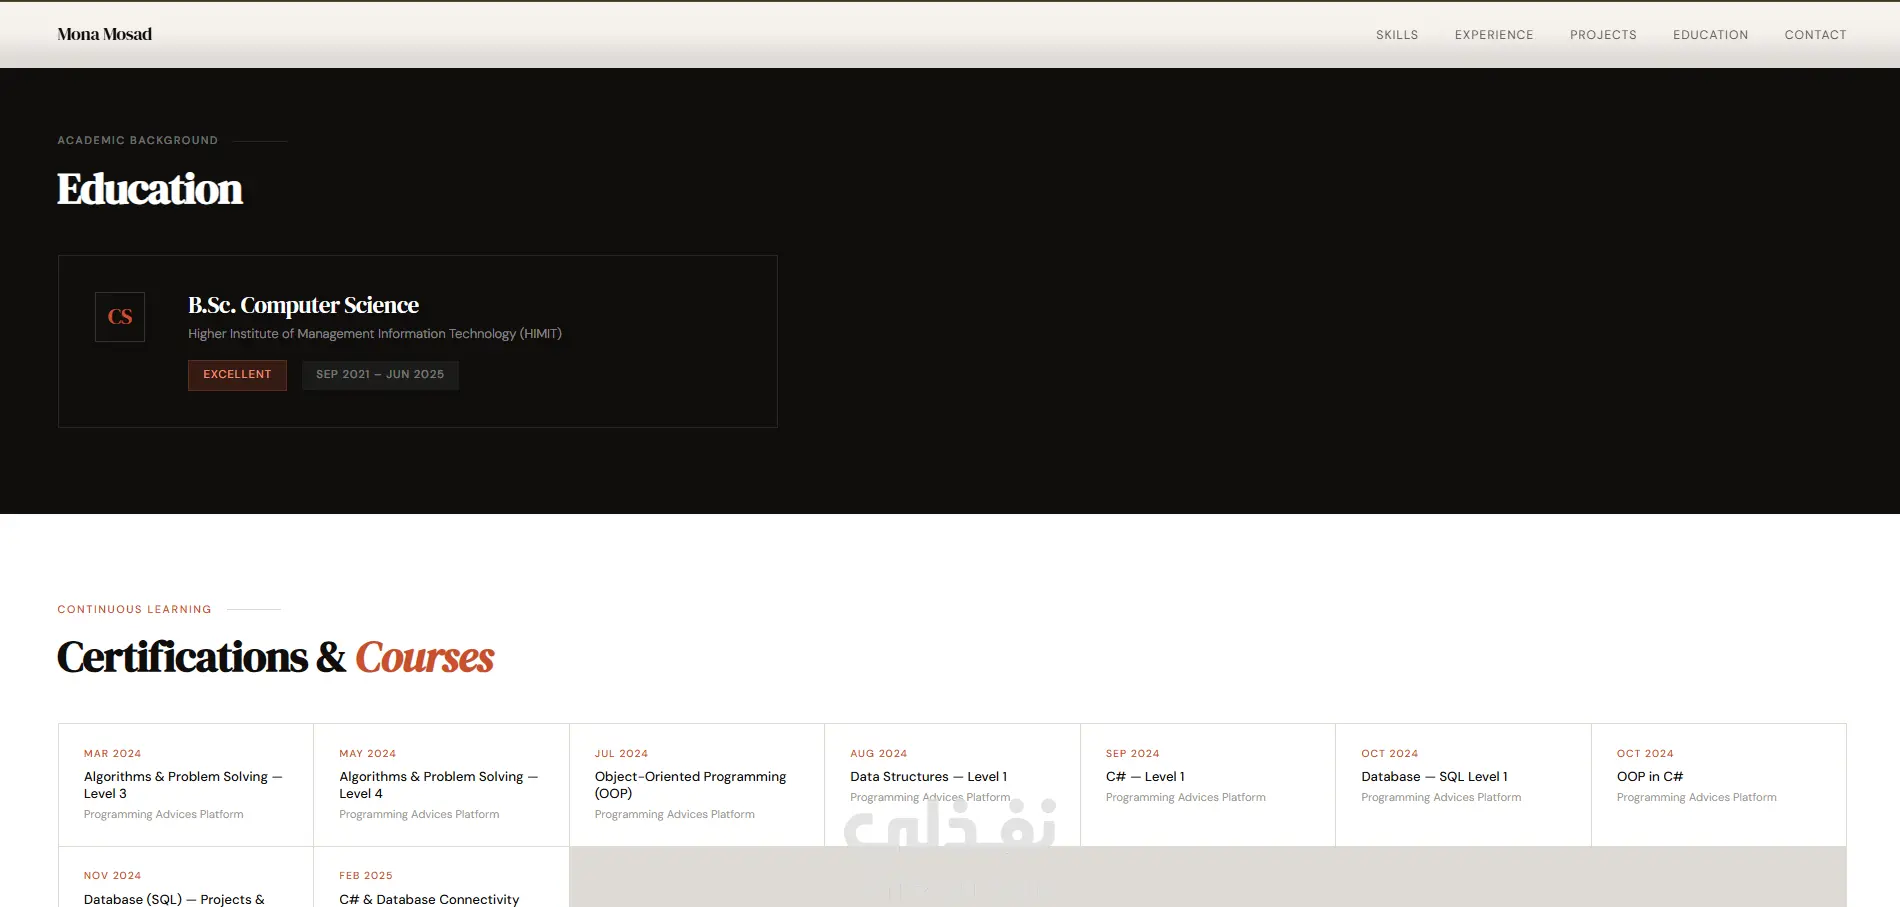Open the Contact nav link
1900x907 pixels.
1816,35
